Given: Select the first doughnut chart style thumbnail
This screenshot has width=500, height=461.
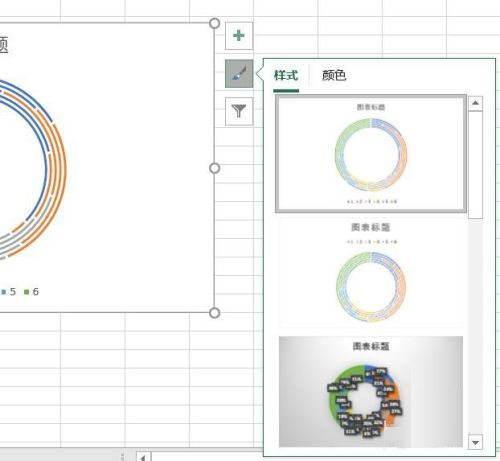Looking at the screenshot, I should [371, 154].
